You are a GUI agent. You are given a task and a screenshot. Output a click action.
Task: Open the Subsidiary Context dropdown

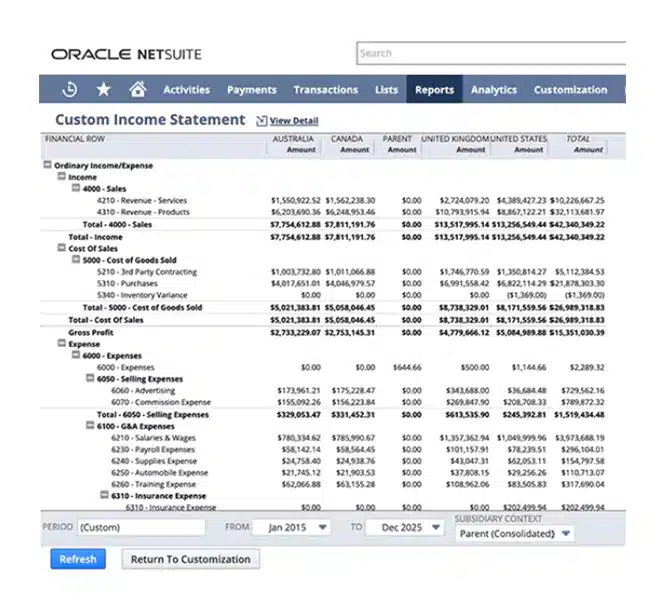(x=514, y=534)
